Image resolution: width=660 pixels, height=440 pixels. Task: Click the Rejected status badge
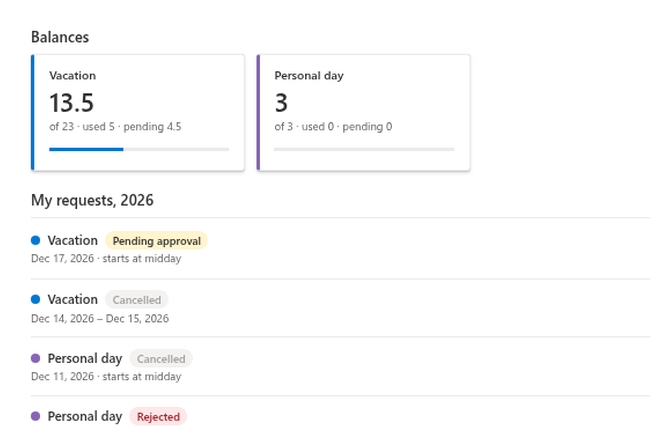tap(158, 417)
